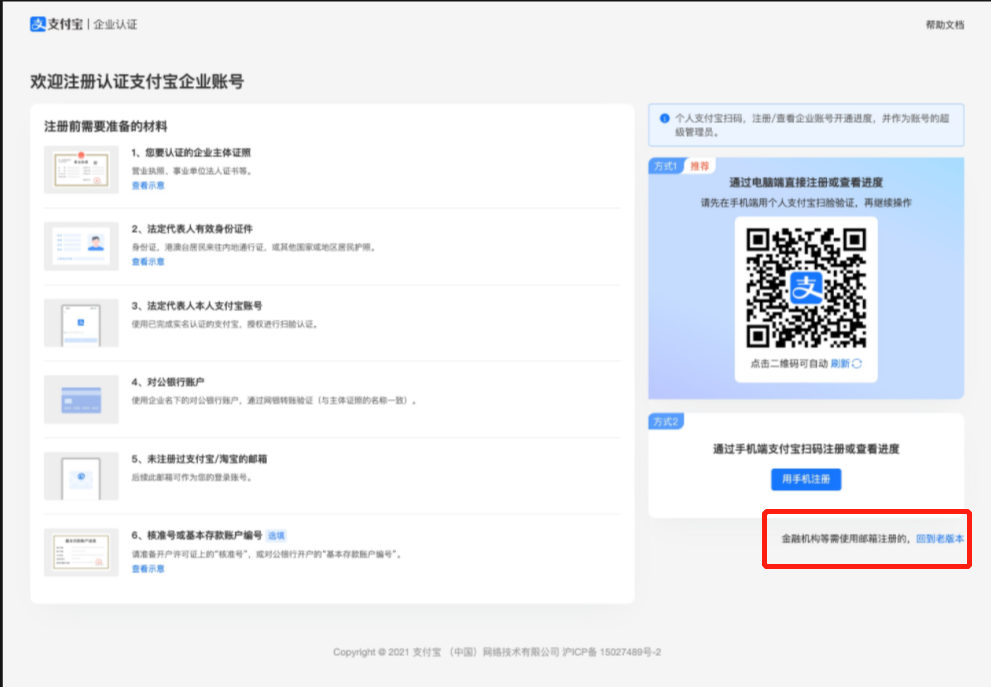Click heading 1、您要认证的企业主体证照
991x687 pixels.
tap(191, 152)
